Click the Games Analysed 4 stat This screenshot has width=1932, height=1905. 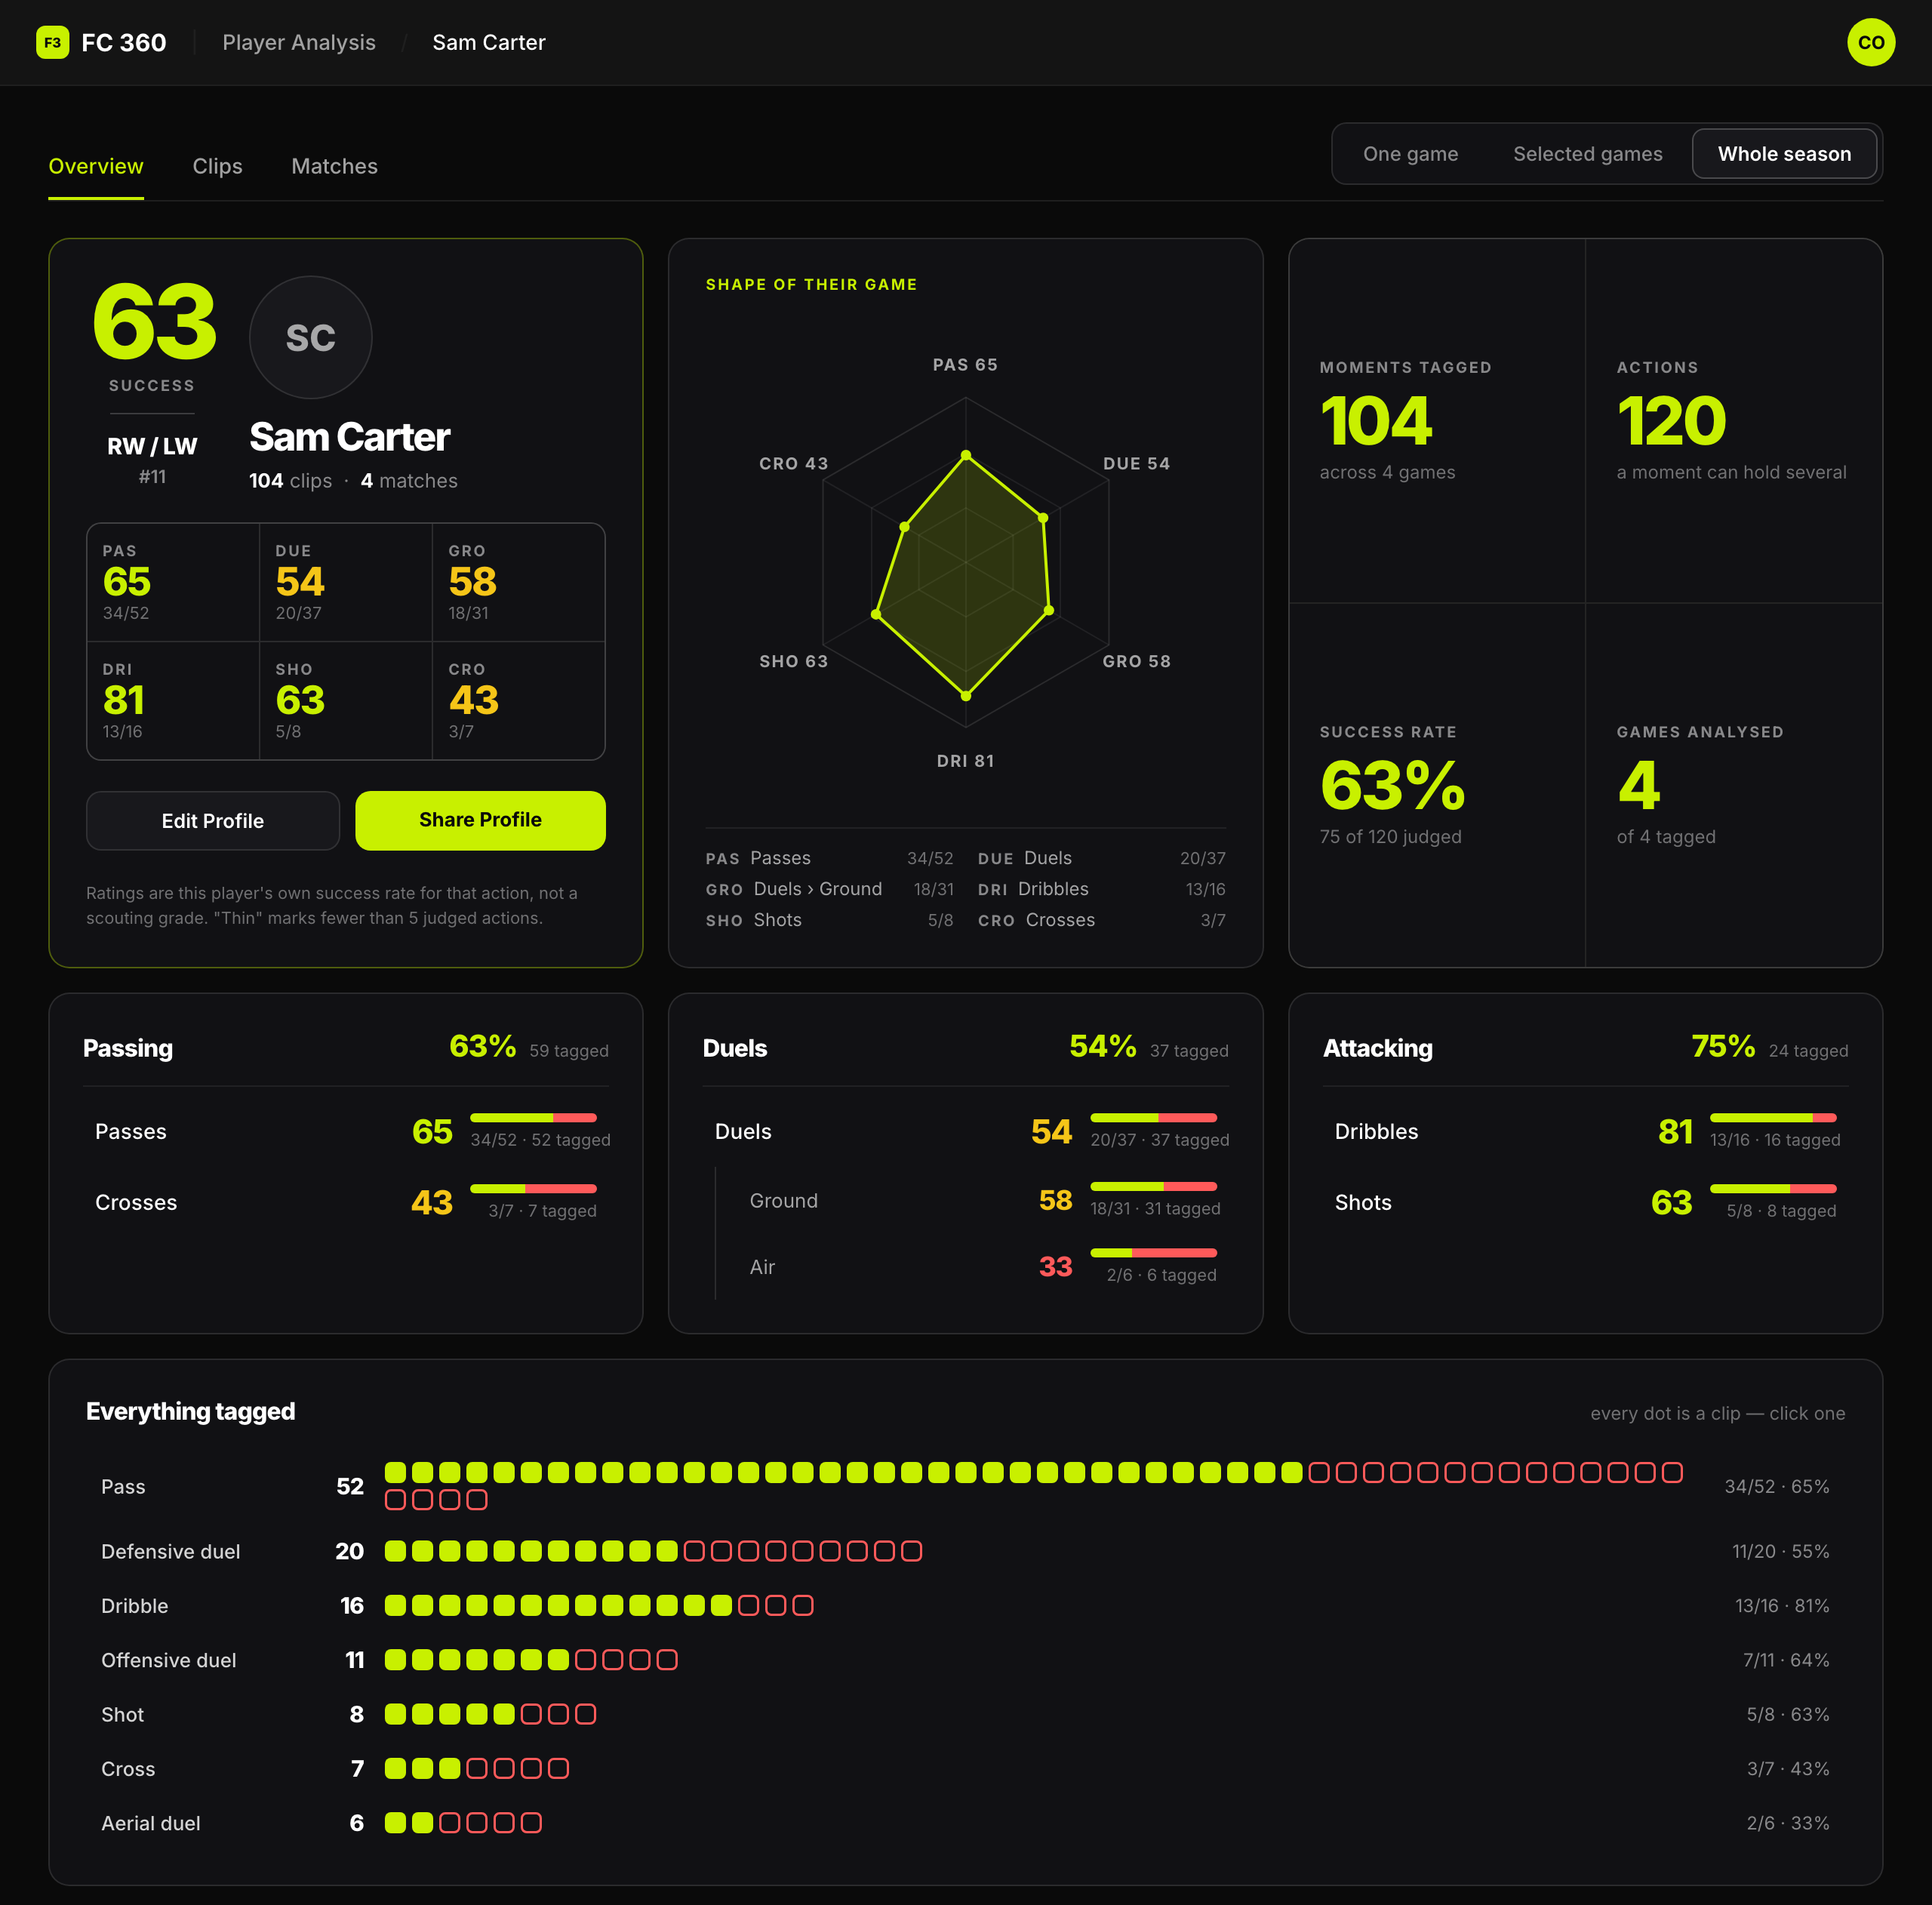pos(1734,786)
